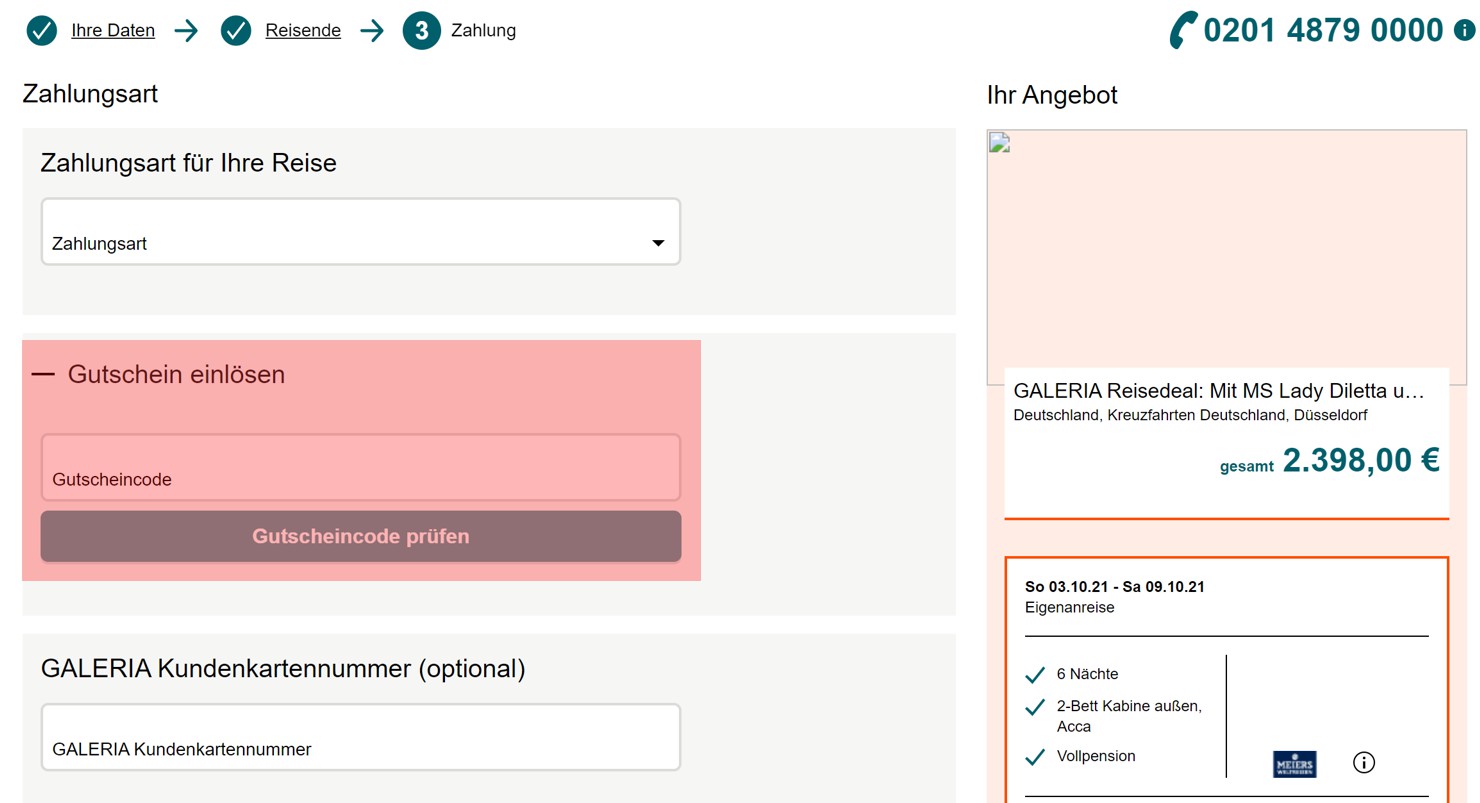Image resolution: width=1480 pixels, height=803 pixels.
Task: Click the phone number 0201 4879 0000
Action: click(x=1324, y=30)
